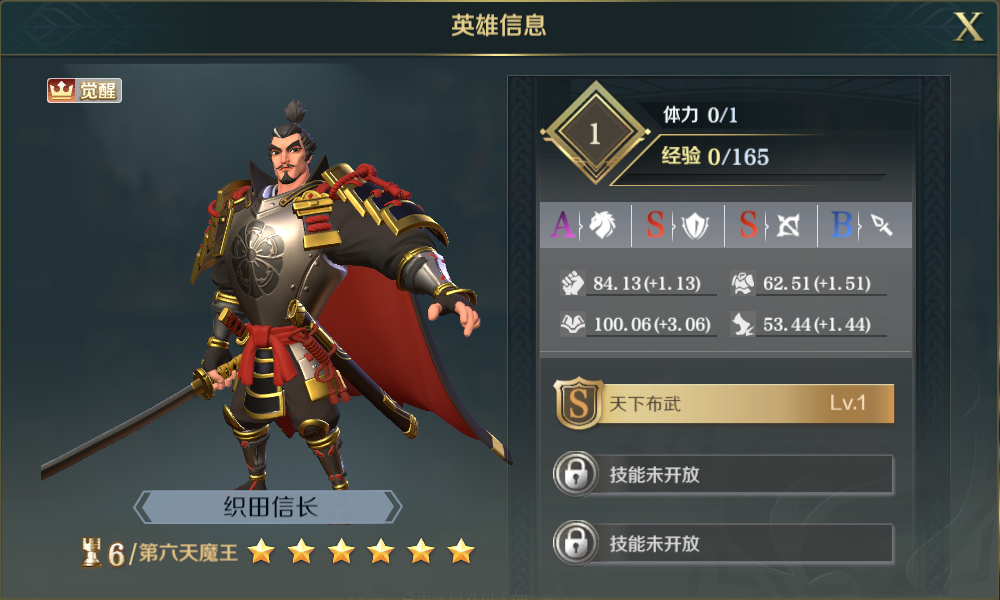Image resolution: width=1000 pixels, height=600 pixels.
Task: Click the book intelligence stat icon
Action: pyautogui.click(x=572, y=324)
